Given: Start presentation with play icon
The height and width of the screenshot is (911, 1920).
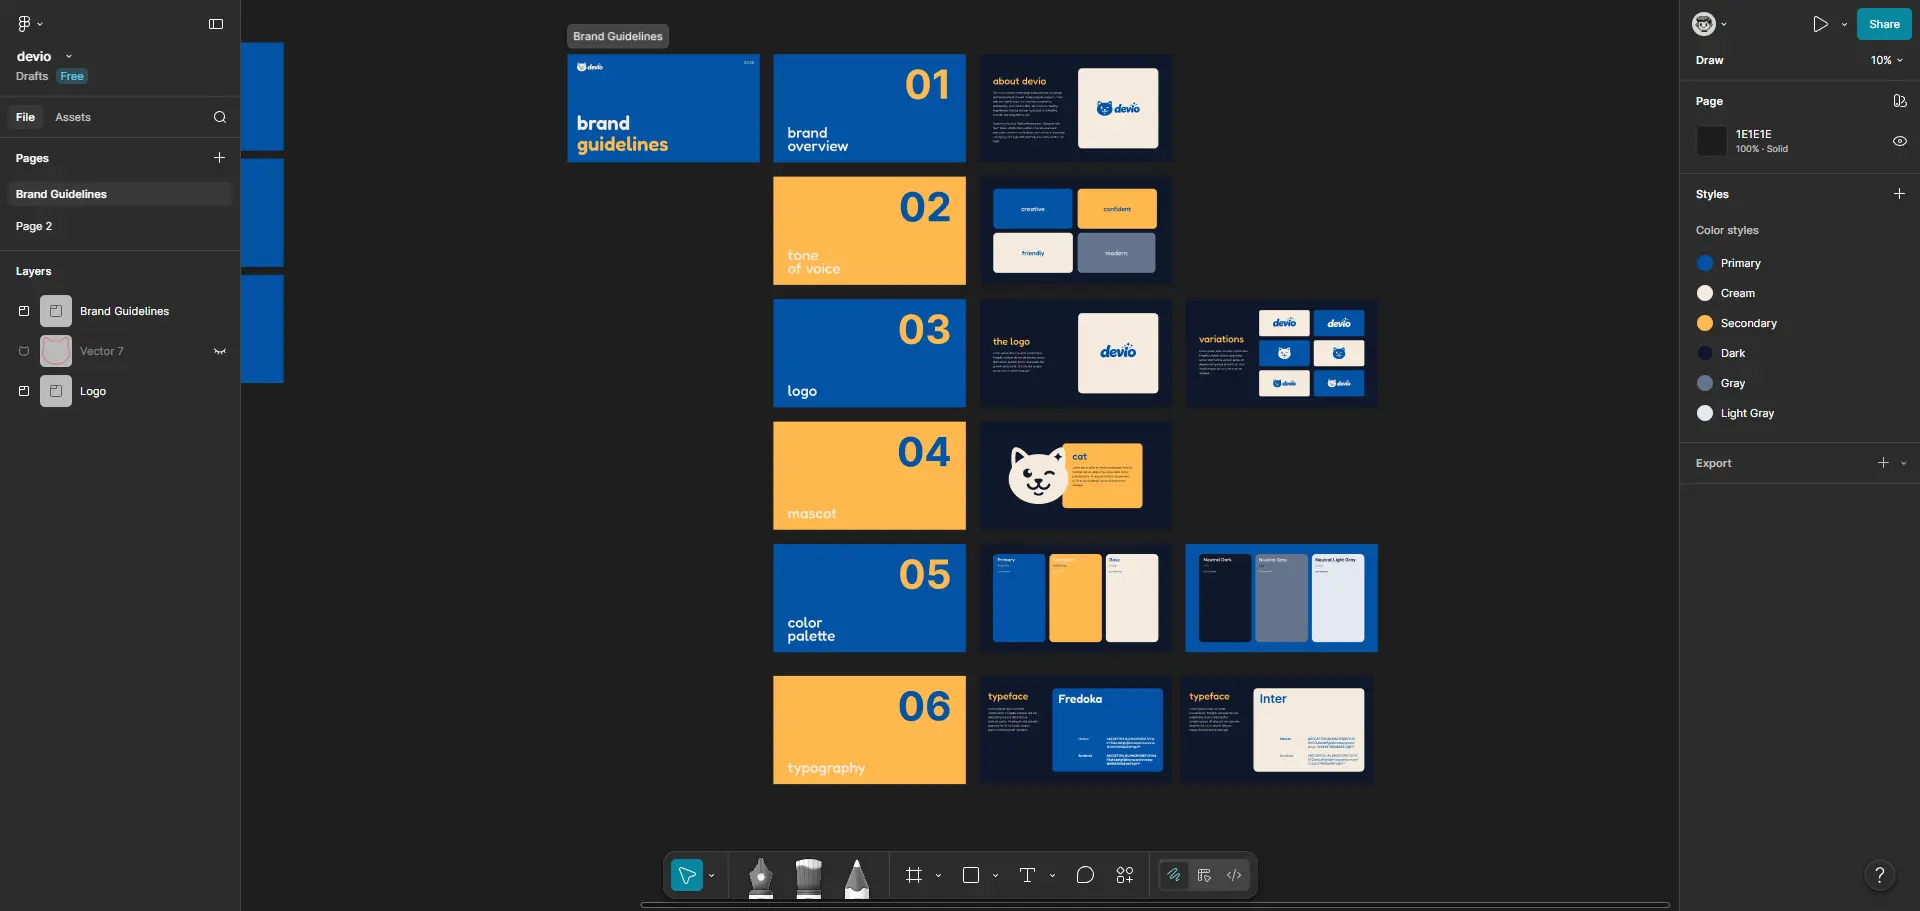Looking at the screenshot, I should coord(1820,24).
